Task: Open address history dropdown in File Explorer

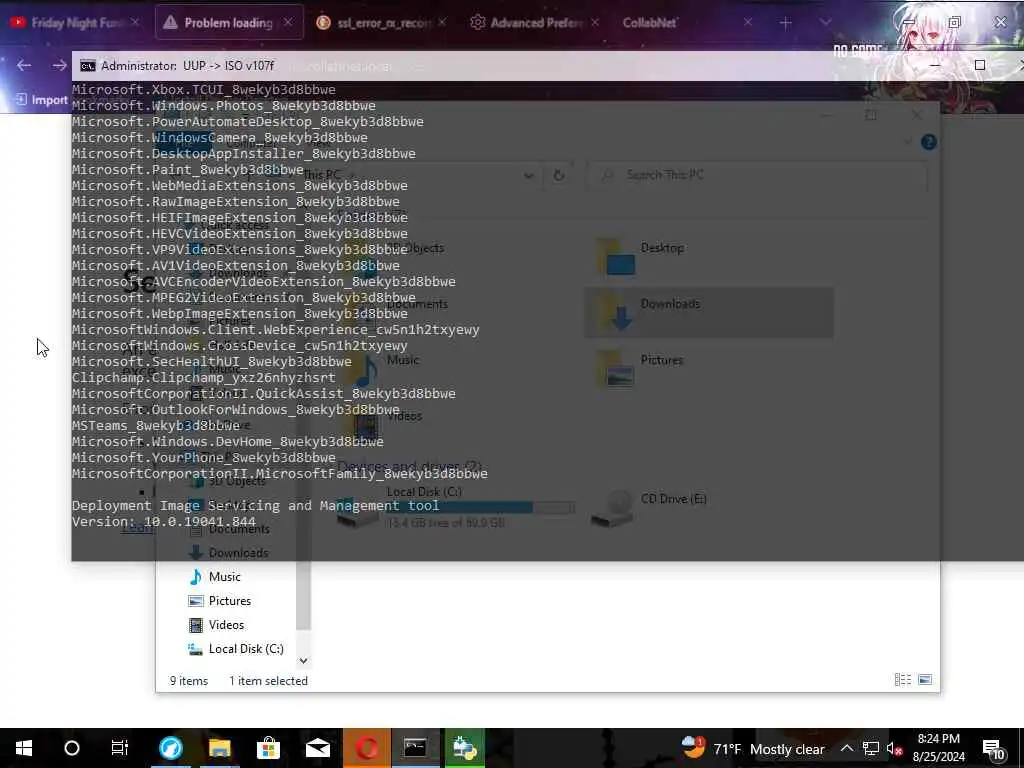Action: point(528,175)
